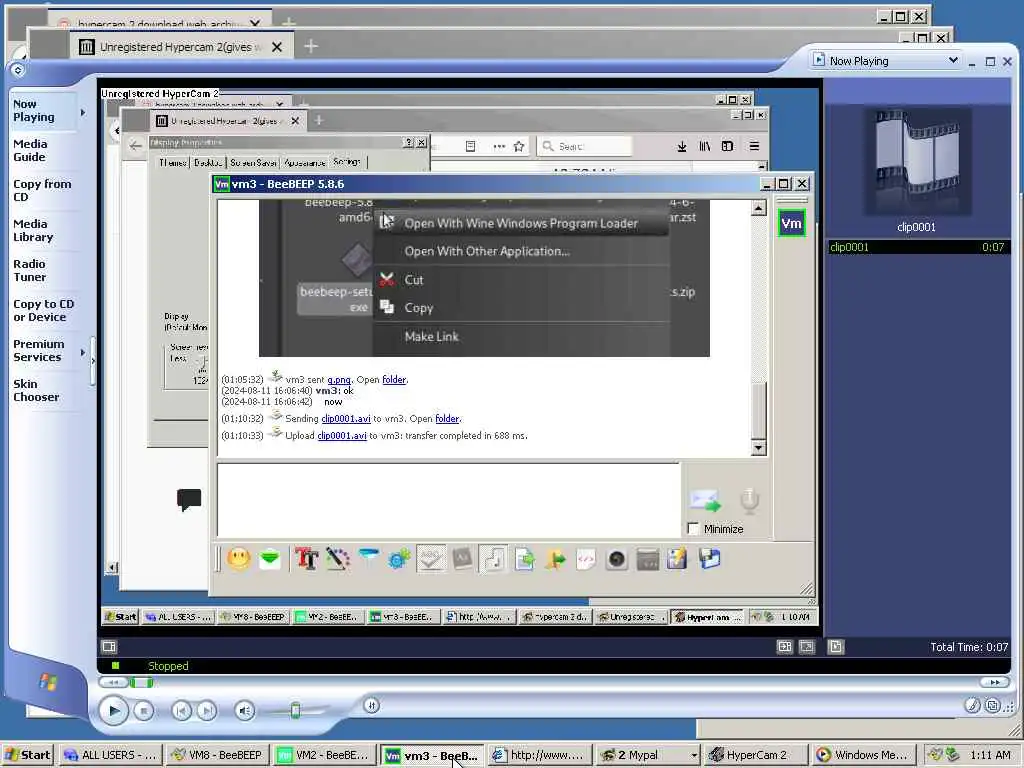The width and height of the screenshot is (1024, 768).
Task: Click round up-down arrows button beside volume
Action: pyautogui.click(x=372, y=705)
